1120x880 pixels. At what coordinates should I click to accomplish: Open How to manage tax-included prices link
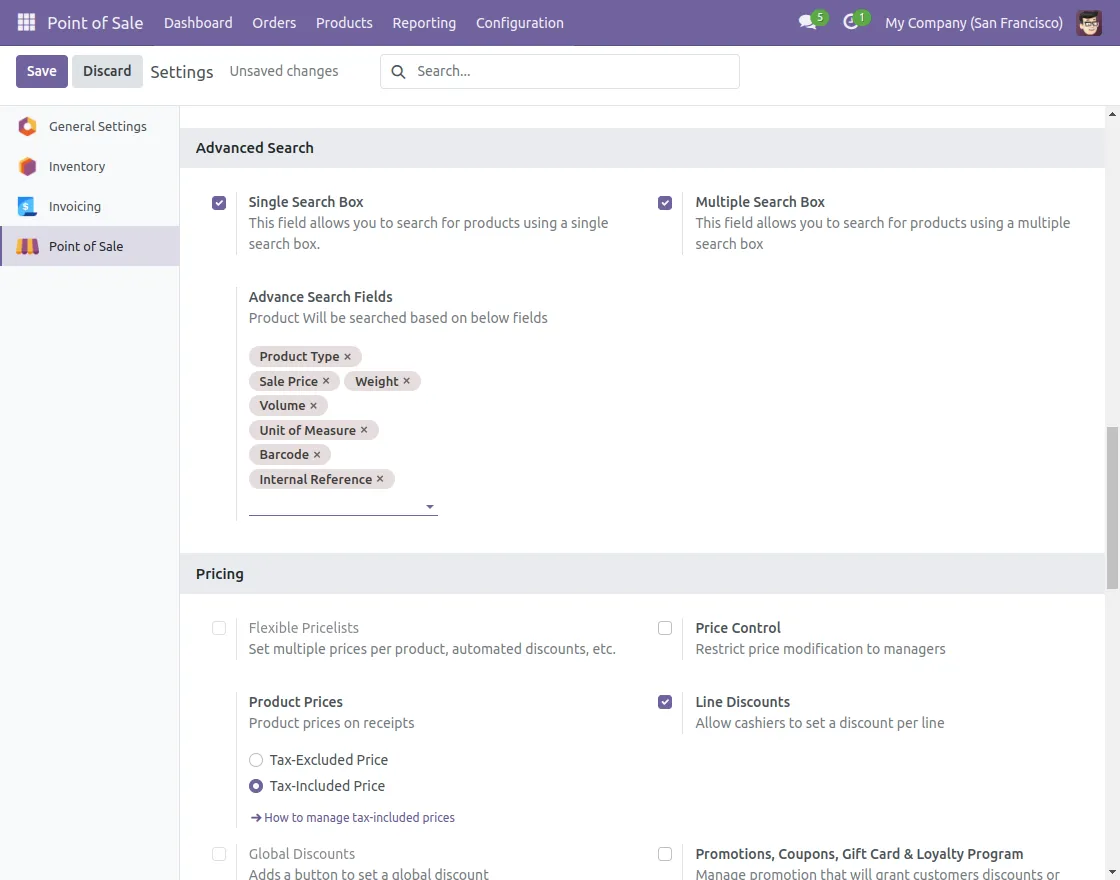click(359, 818)
